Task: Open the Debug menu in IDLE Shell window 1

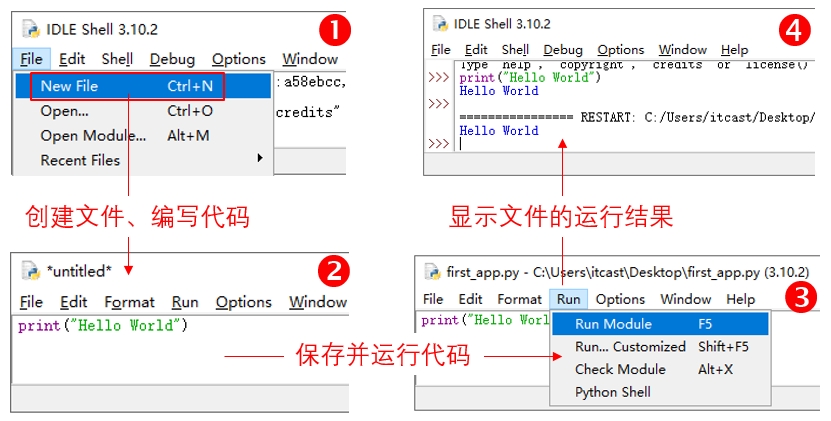Action: coord(172,59)
